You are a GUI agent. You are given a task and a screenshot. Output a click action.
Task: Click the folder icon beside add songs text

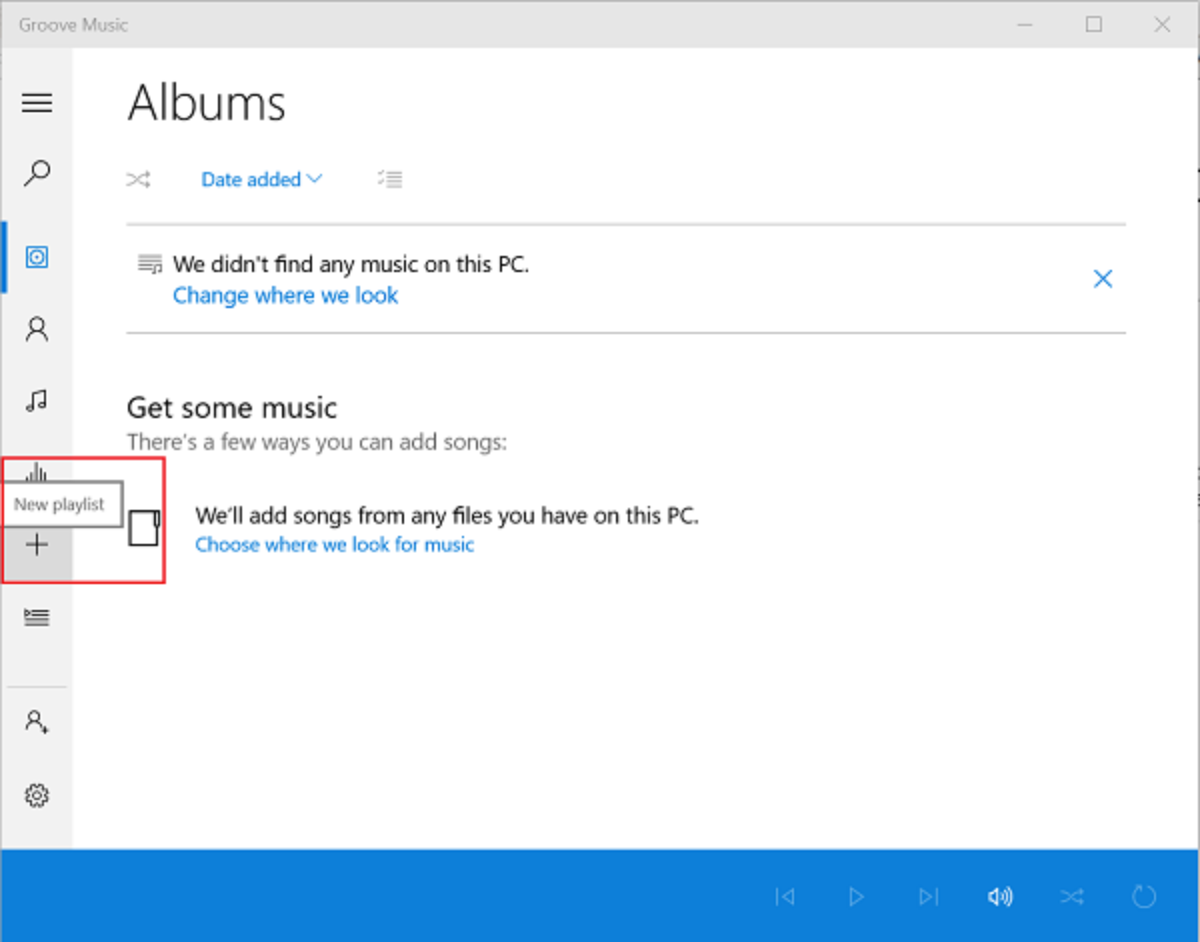point(145,528)
